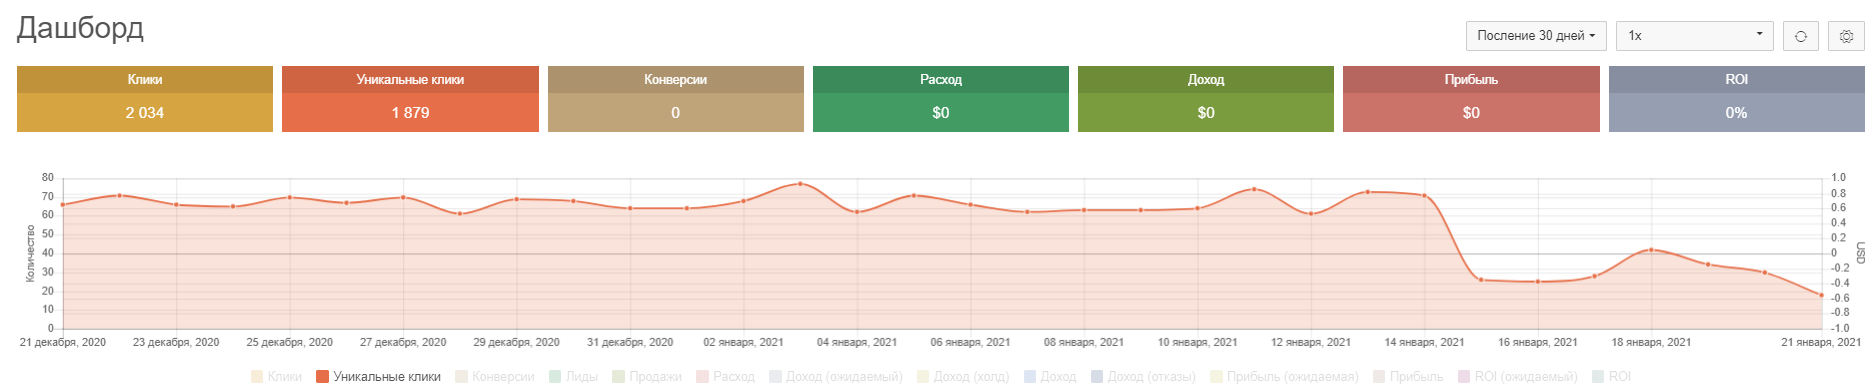The image size is (1876, 391).
Task: Click the orange 'Уникальные клики' legend color swatch
Action: (x=323, y=377)
